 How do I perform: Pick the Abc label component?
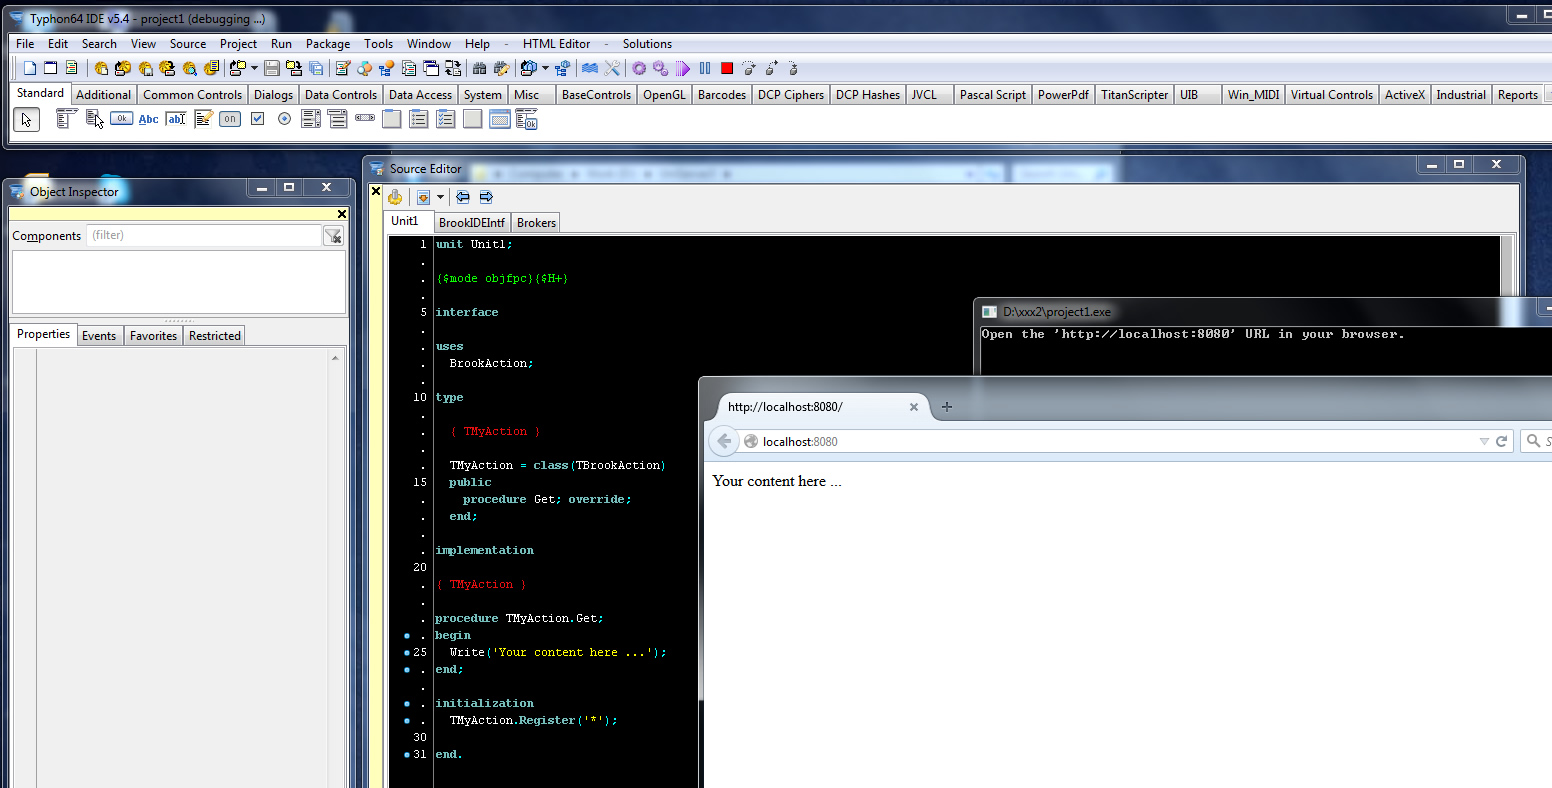[x=148, y=120]
